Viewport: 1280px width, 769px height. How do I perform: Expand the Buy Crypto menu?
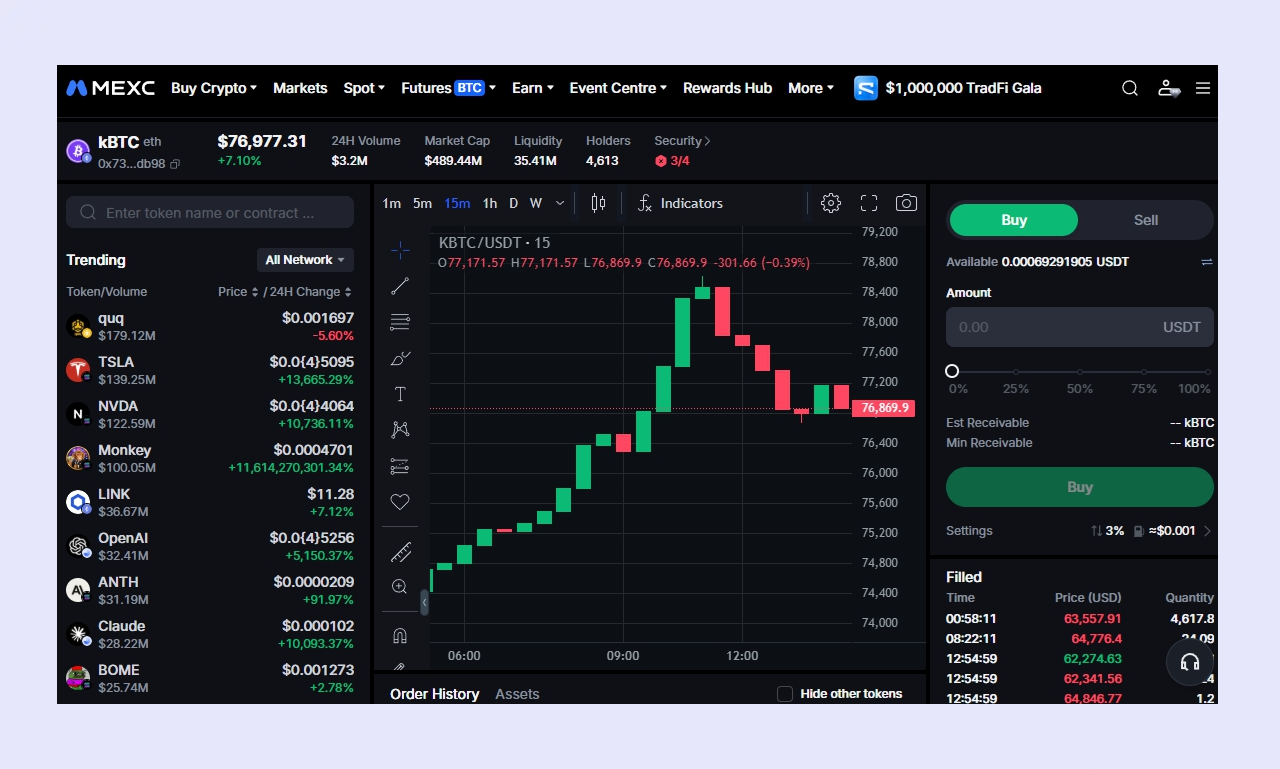tap(214, 88)
